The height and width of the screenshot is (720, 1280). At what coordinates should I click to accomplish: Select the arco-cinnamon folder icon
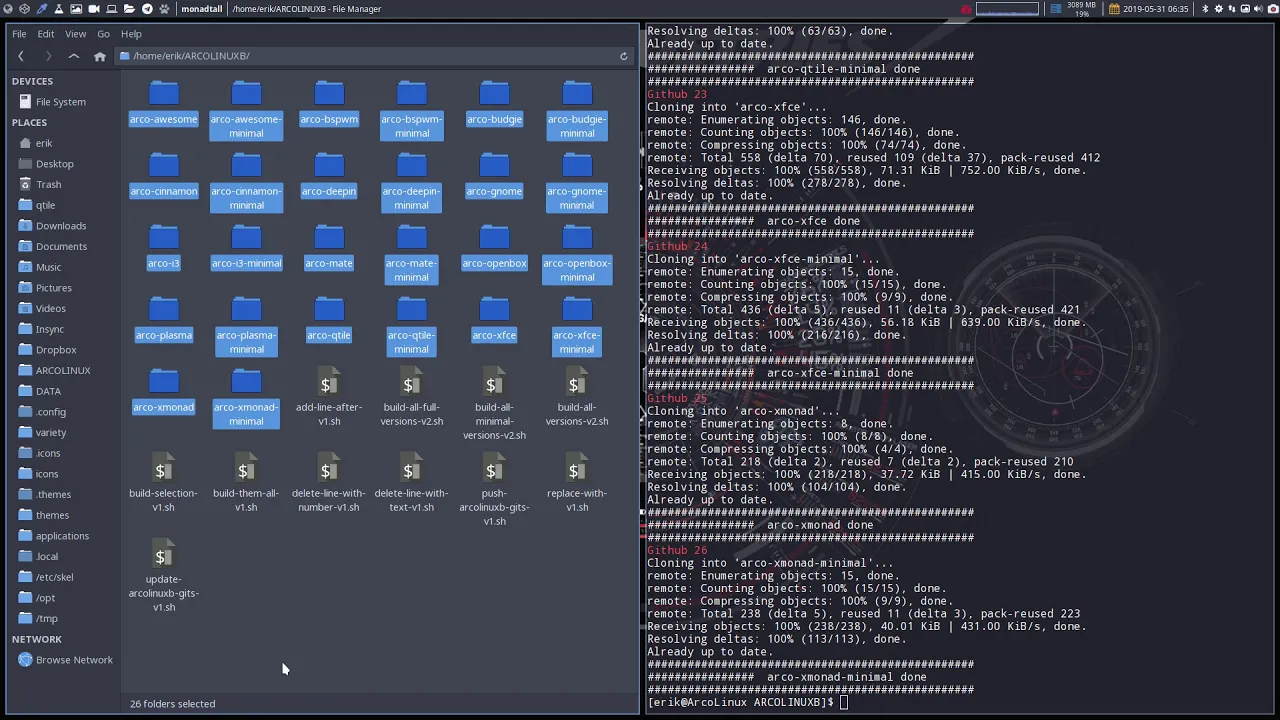pyautogui.click(x=164, y=166)
